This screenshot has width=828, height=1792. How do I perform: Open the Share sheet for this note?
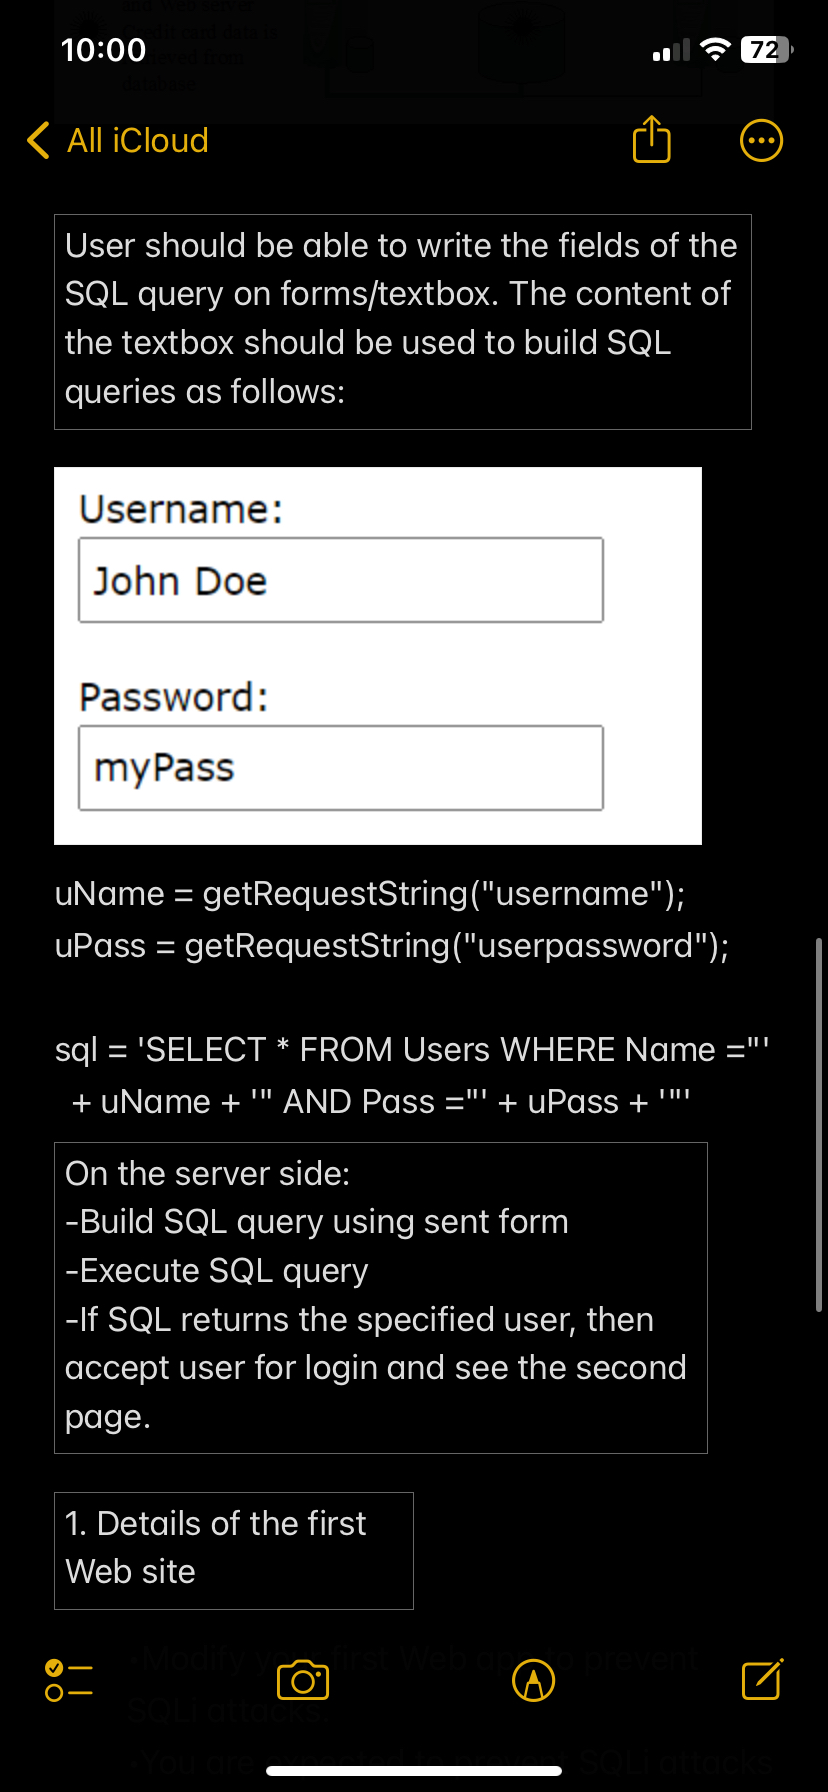[651, 139]
